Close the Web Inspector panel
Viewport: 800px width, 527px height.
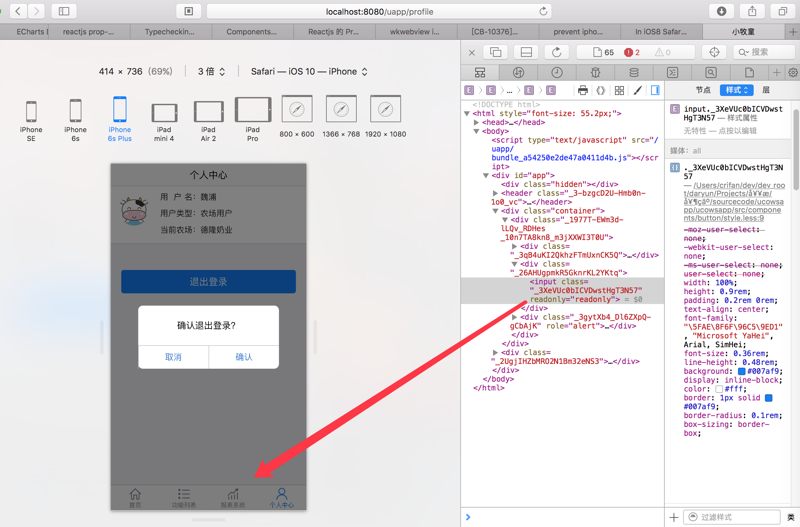[472, 52]
